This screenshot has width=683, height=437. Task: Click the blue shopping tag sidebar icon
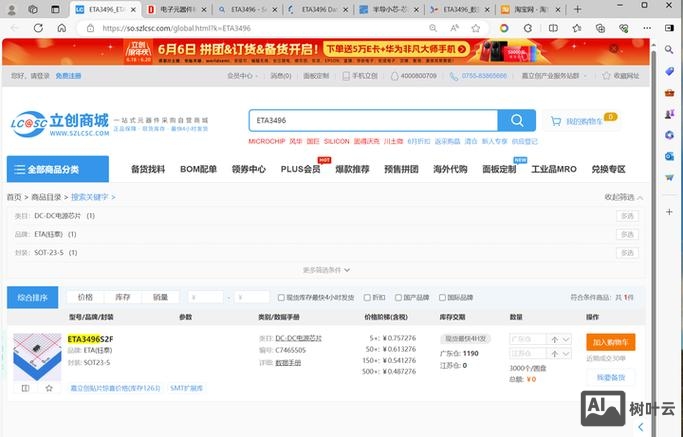(669, 71)
